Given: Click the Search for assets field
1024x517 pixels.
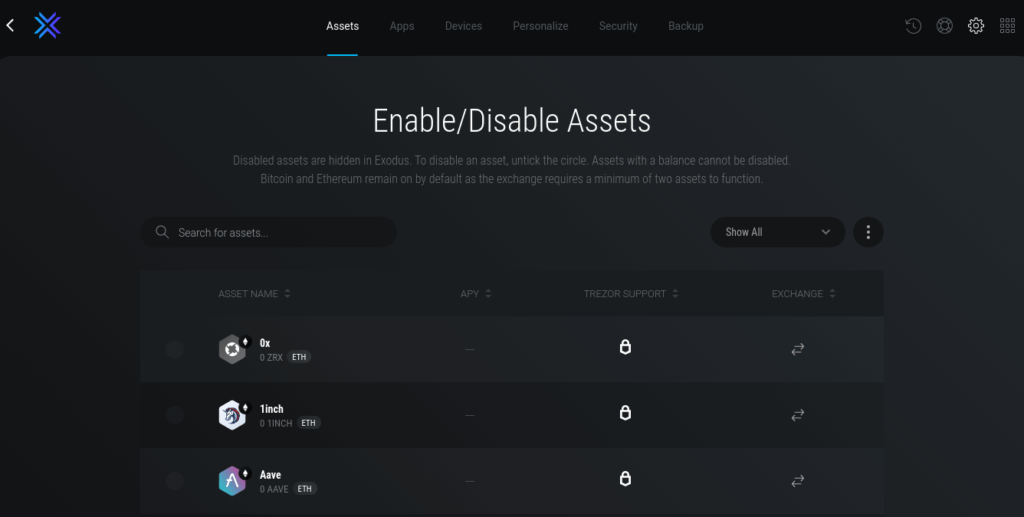Looking at the screenshot, I should click(280, 232).
